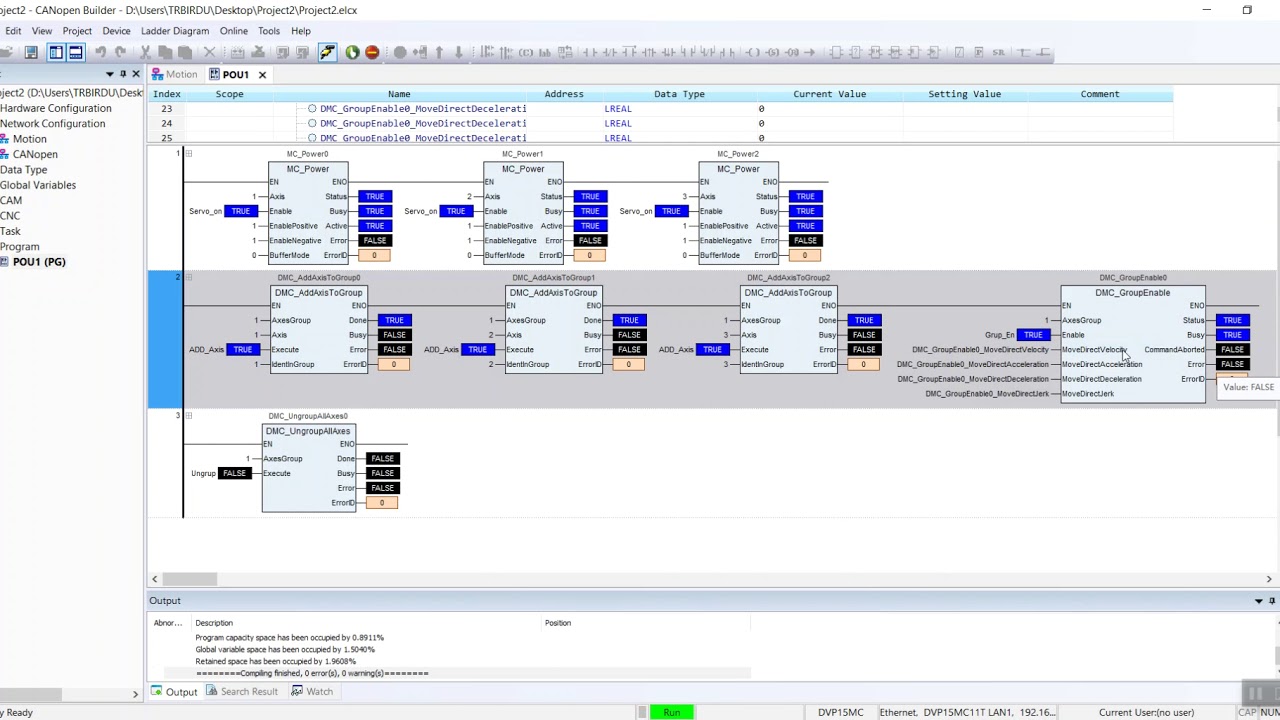This screenshot has height=720, width=1280.
Task: Toggle the output panel view icon
Action: tap(75, 52)
